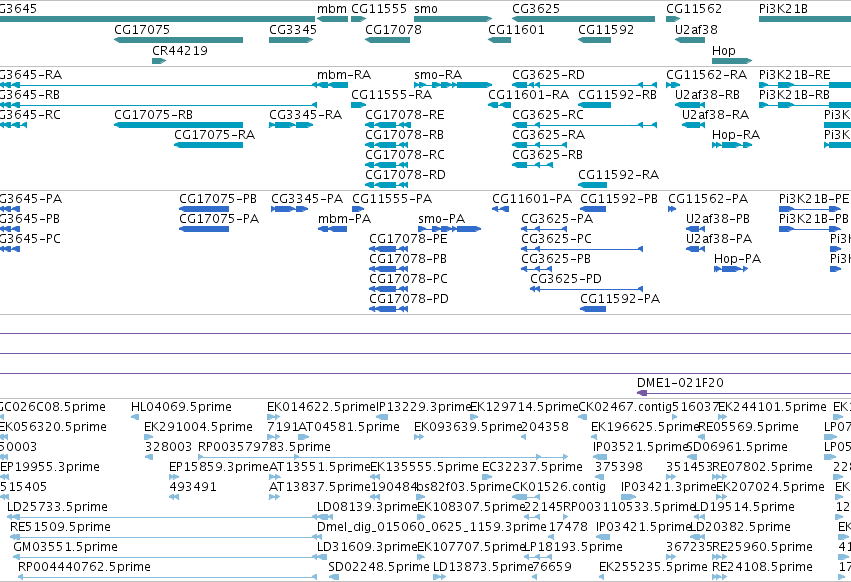Open the CG11592-RA transcript label
Viewport: 851px width, 582px height.
(x=618, y=175)
